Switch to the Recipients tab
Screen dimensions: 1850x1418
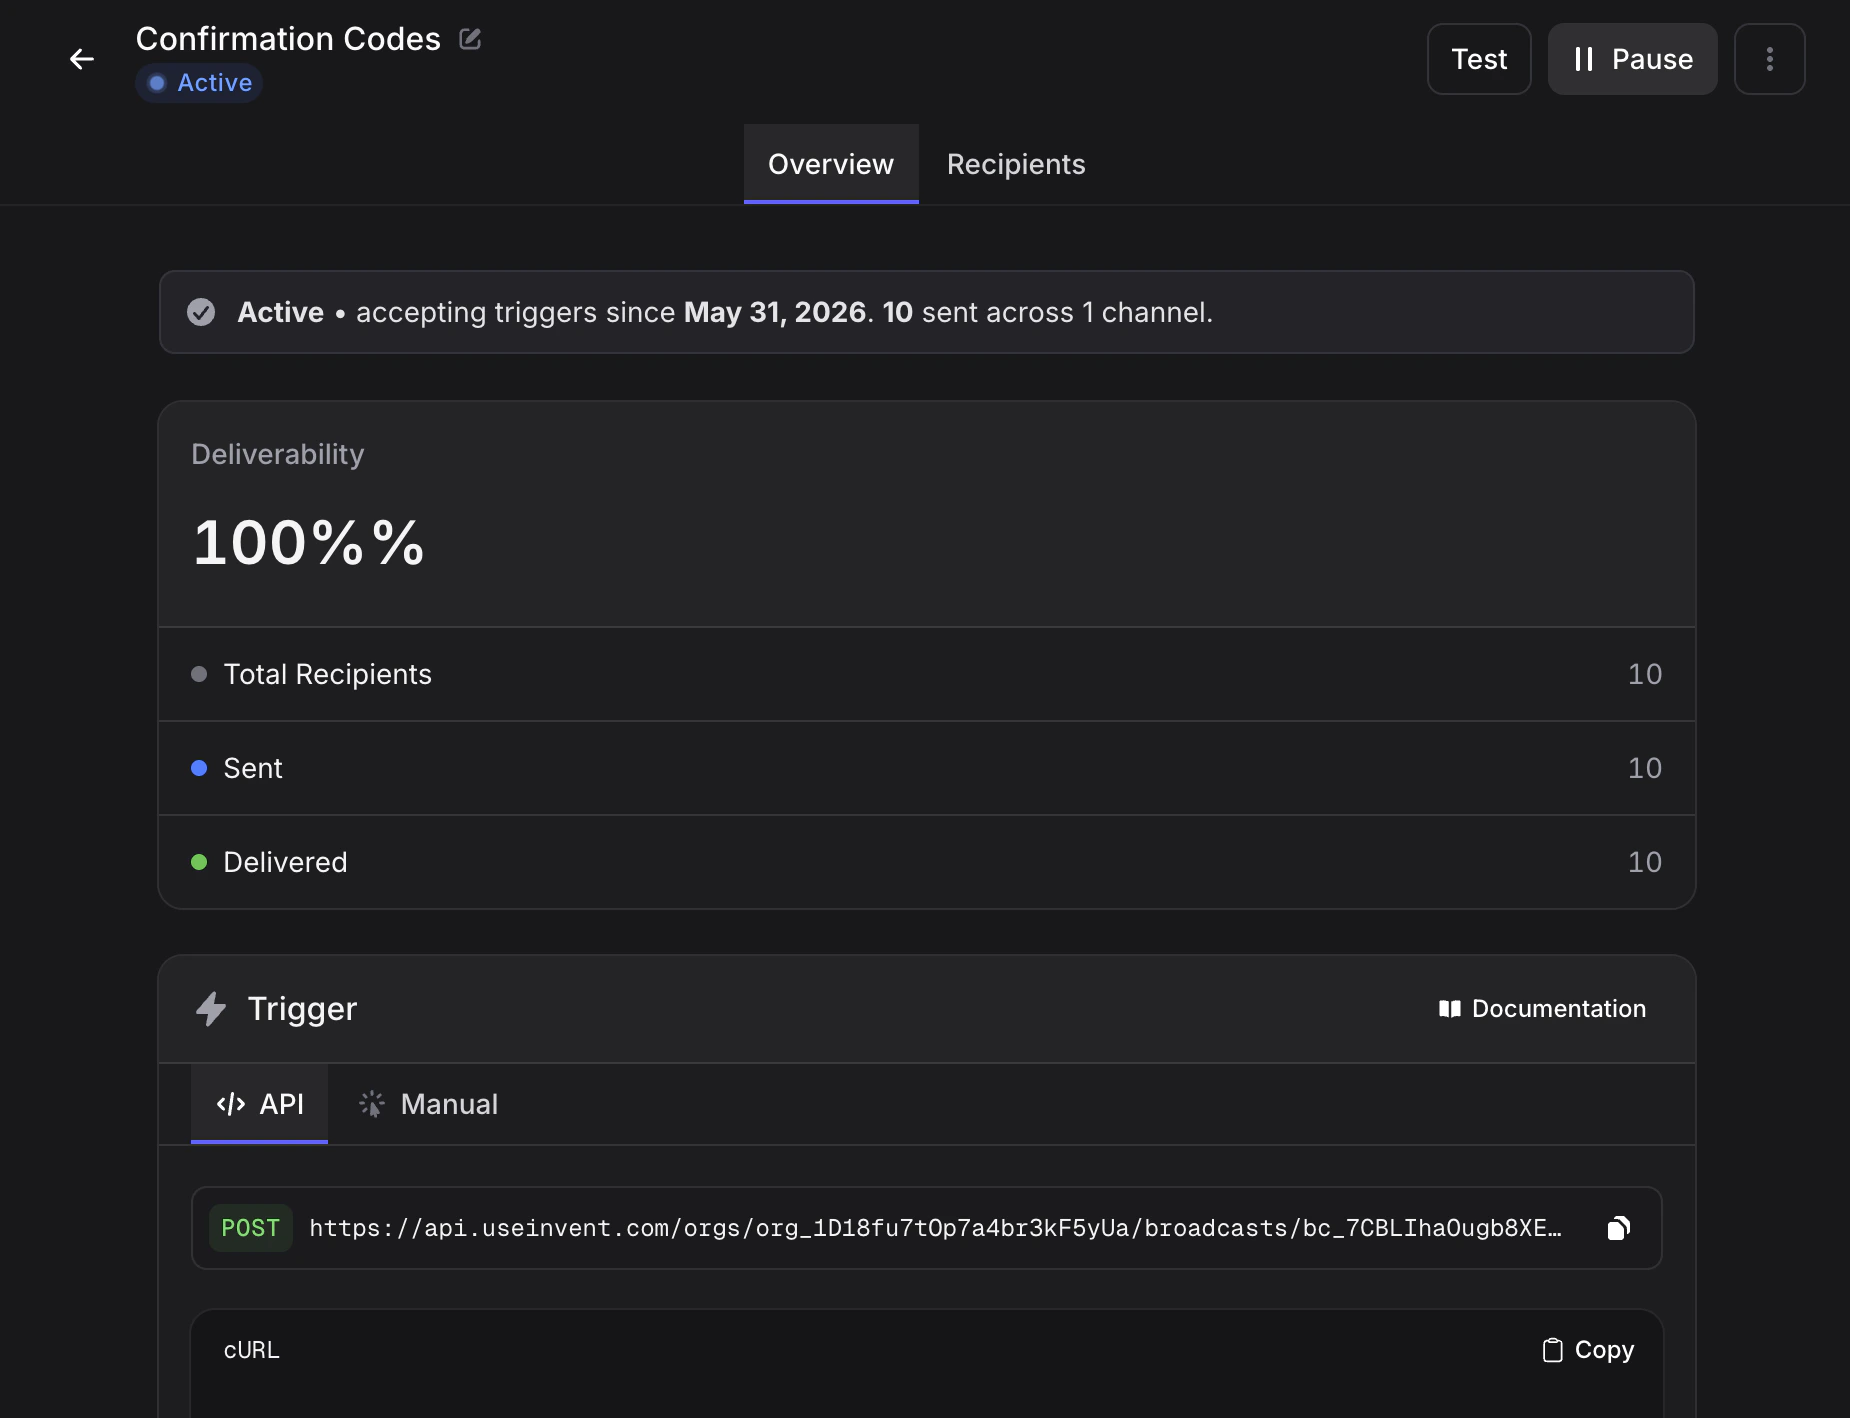1016,164
